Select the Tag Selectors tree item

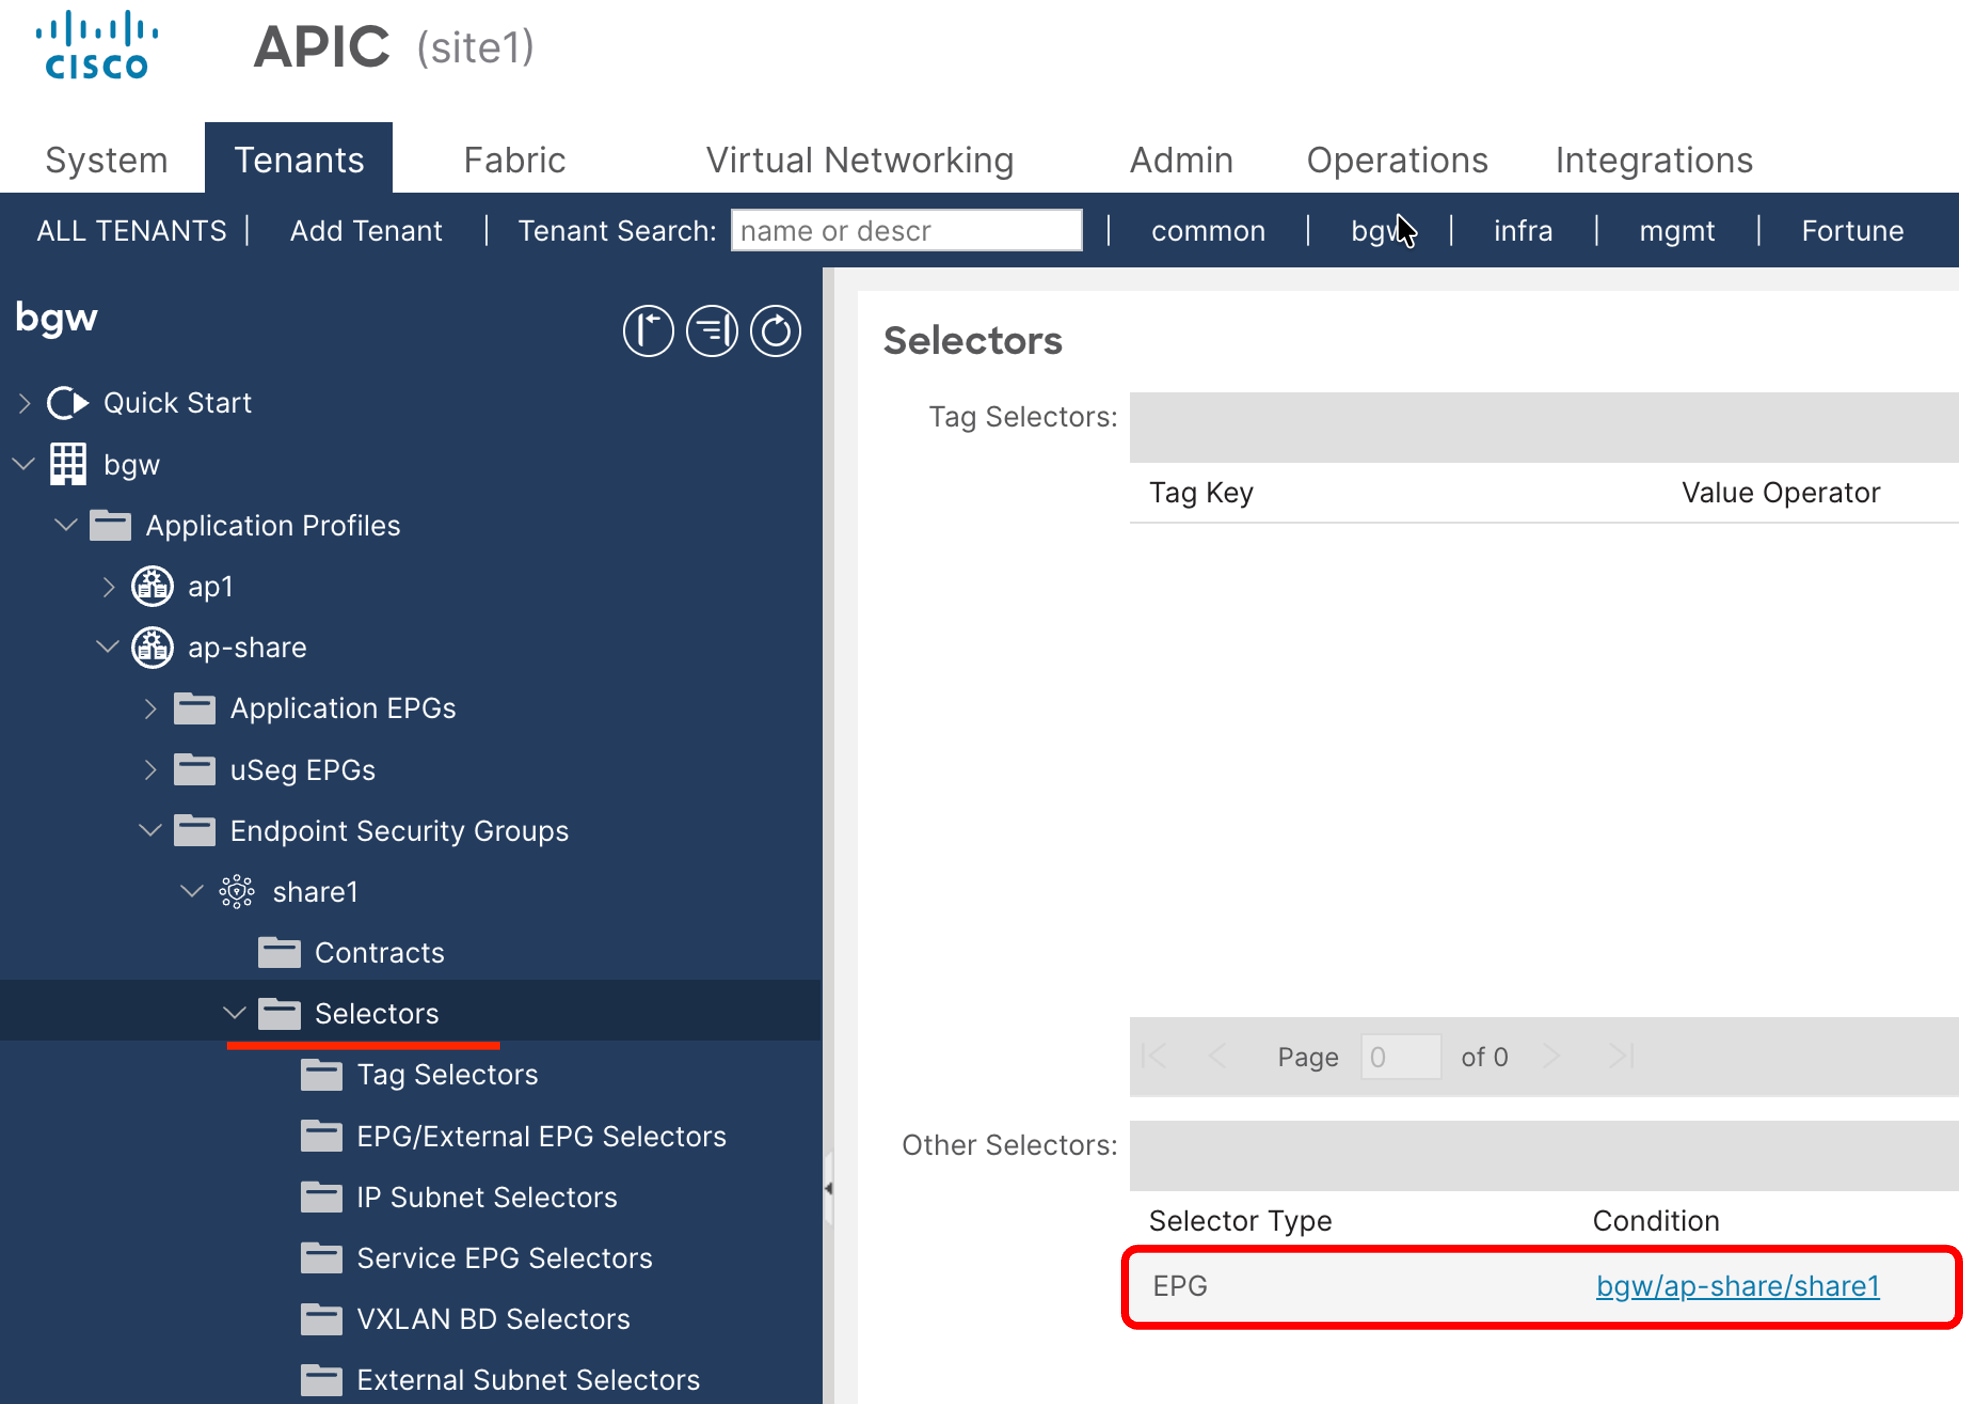pyautogui.click(x=447, y=1074)
